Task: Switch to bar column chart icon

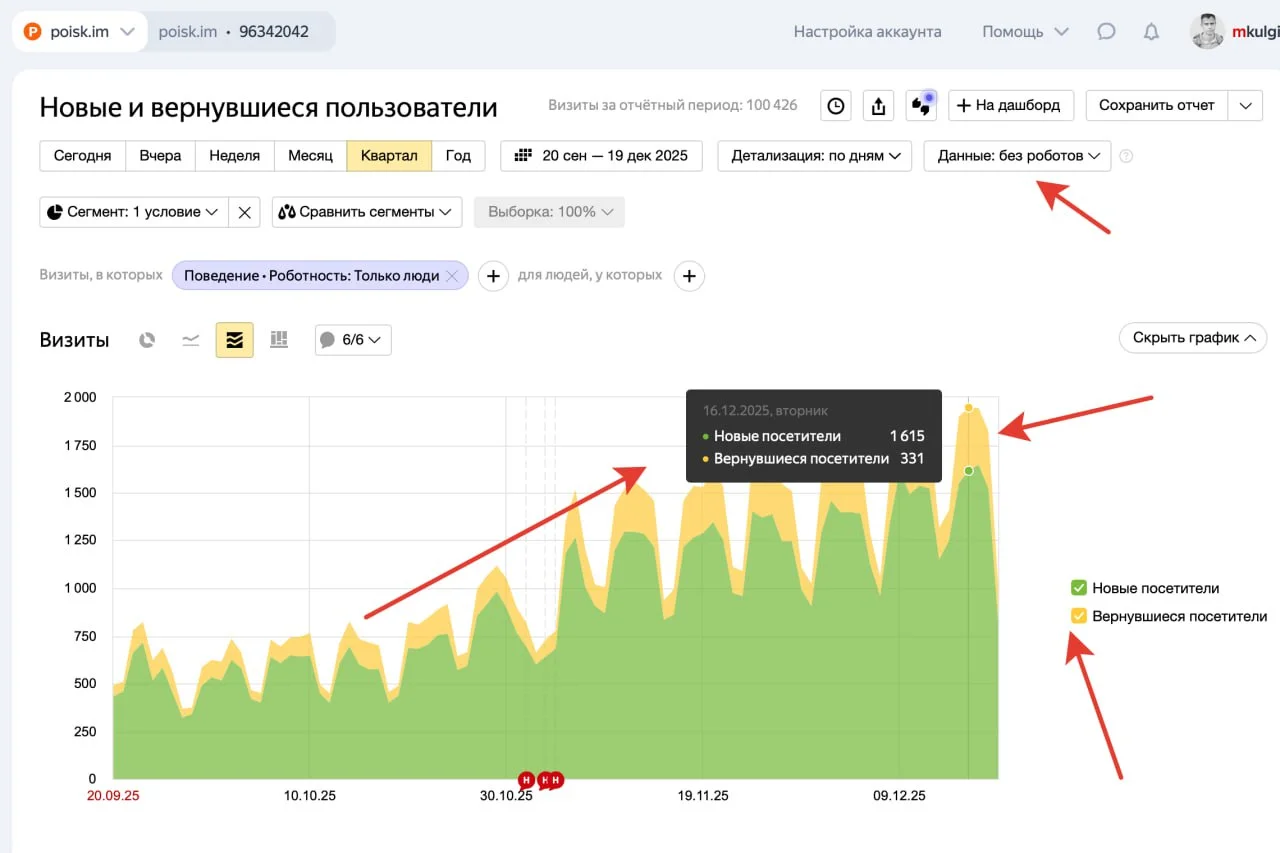Action: click(279, 340)
